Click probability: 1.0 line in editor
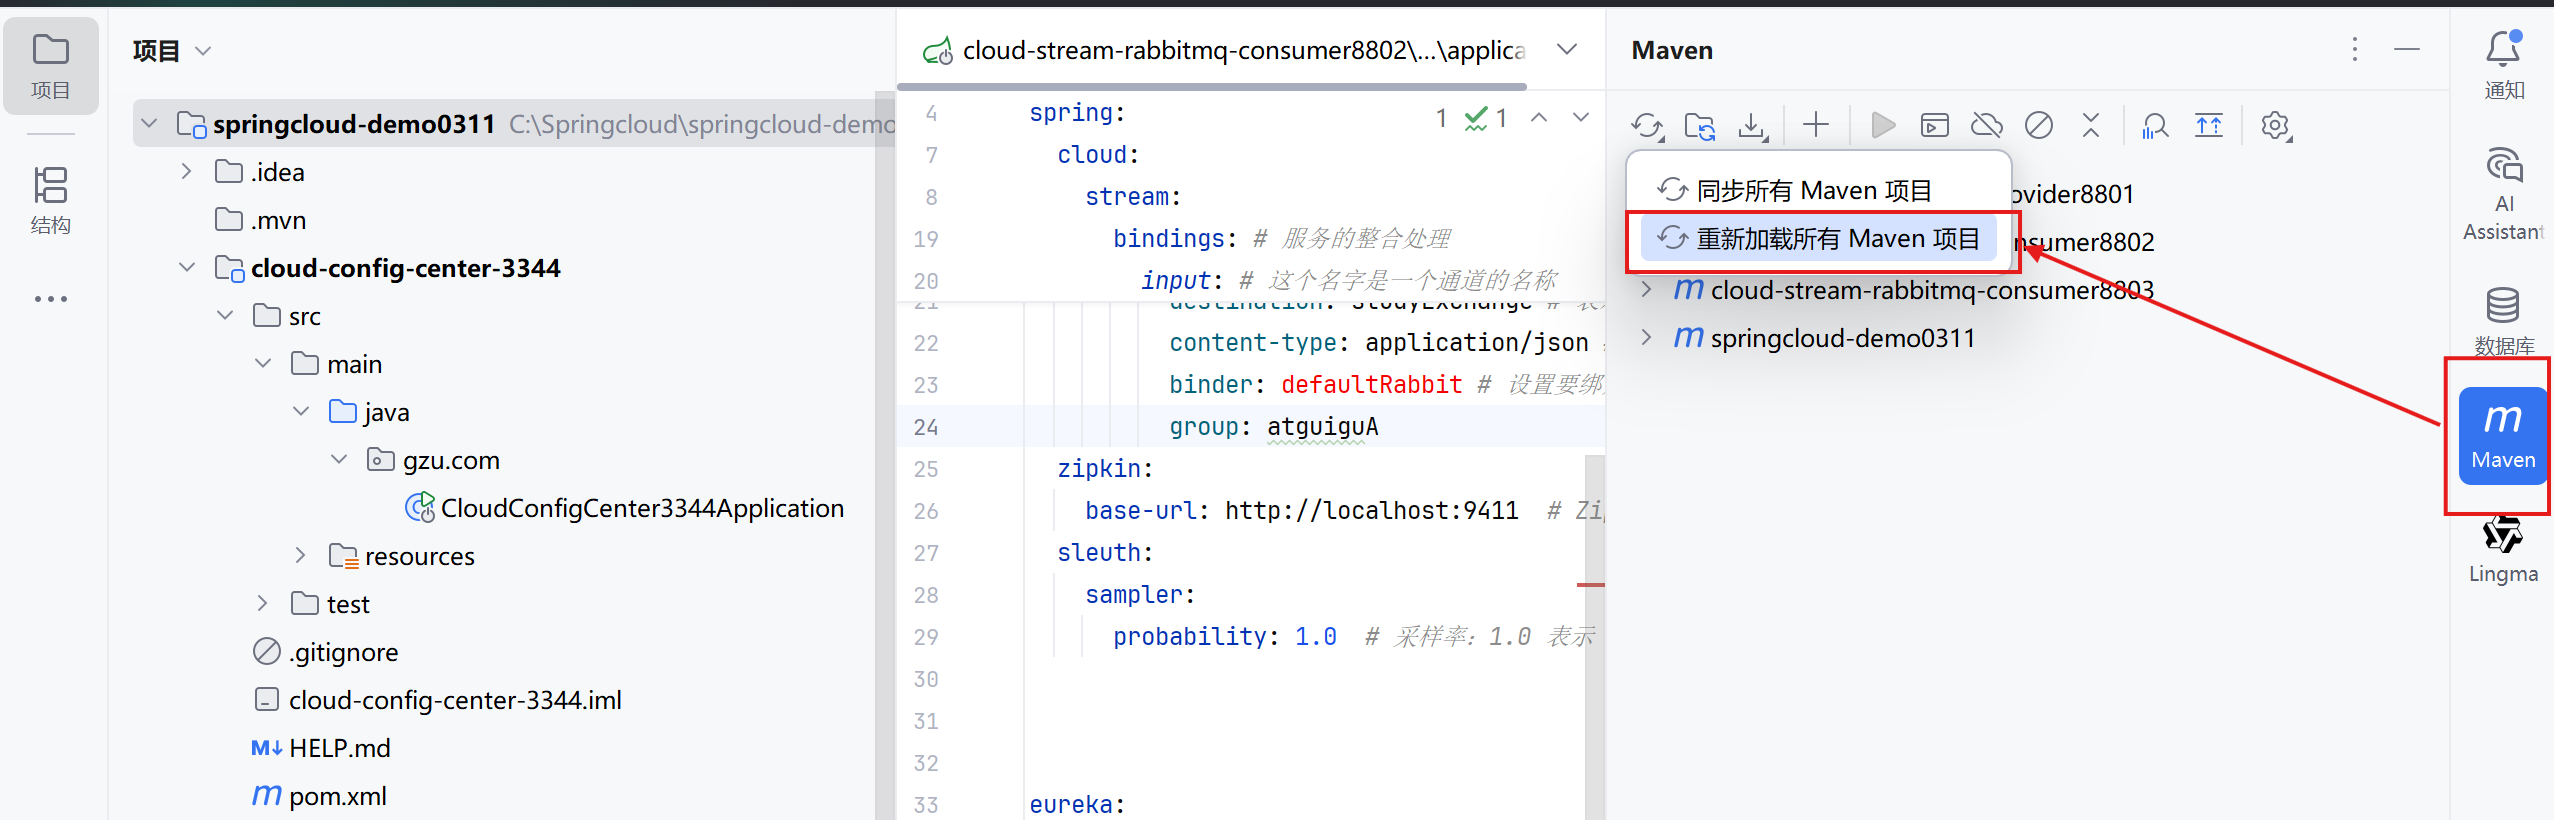2554x820 pixels. coord(1225,637)
